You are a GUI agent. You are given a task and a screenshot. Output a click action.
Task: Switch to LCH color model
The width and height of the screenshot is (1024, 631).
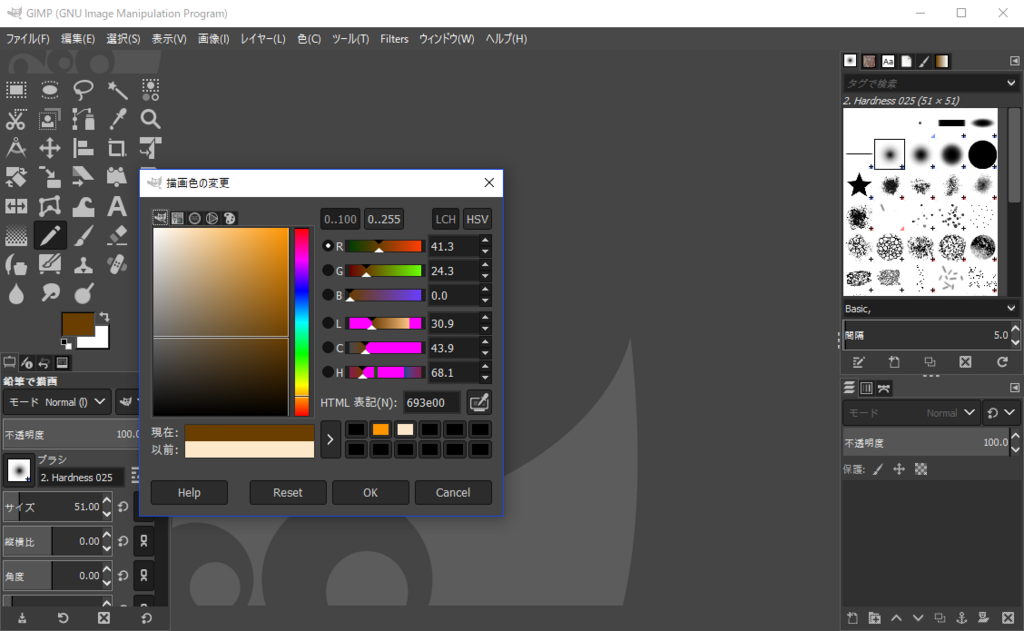coord(445,219)
